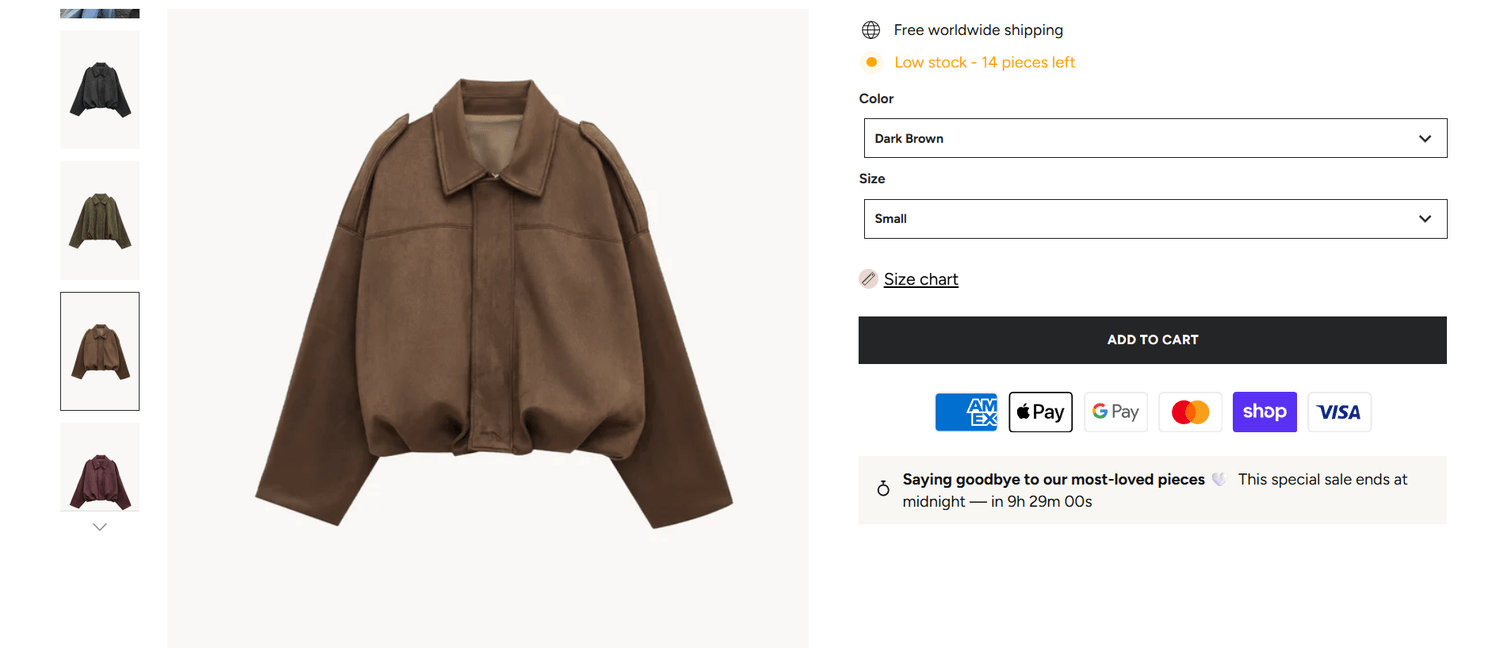Click the Google Pay payment icon
The width and height of the screenshot is (1500, 648).
coord(1115,412)
